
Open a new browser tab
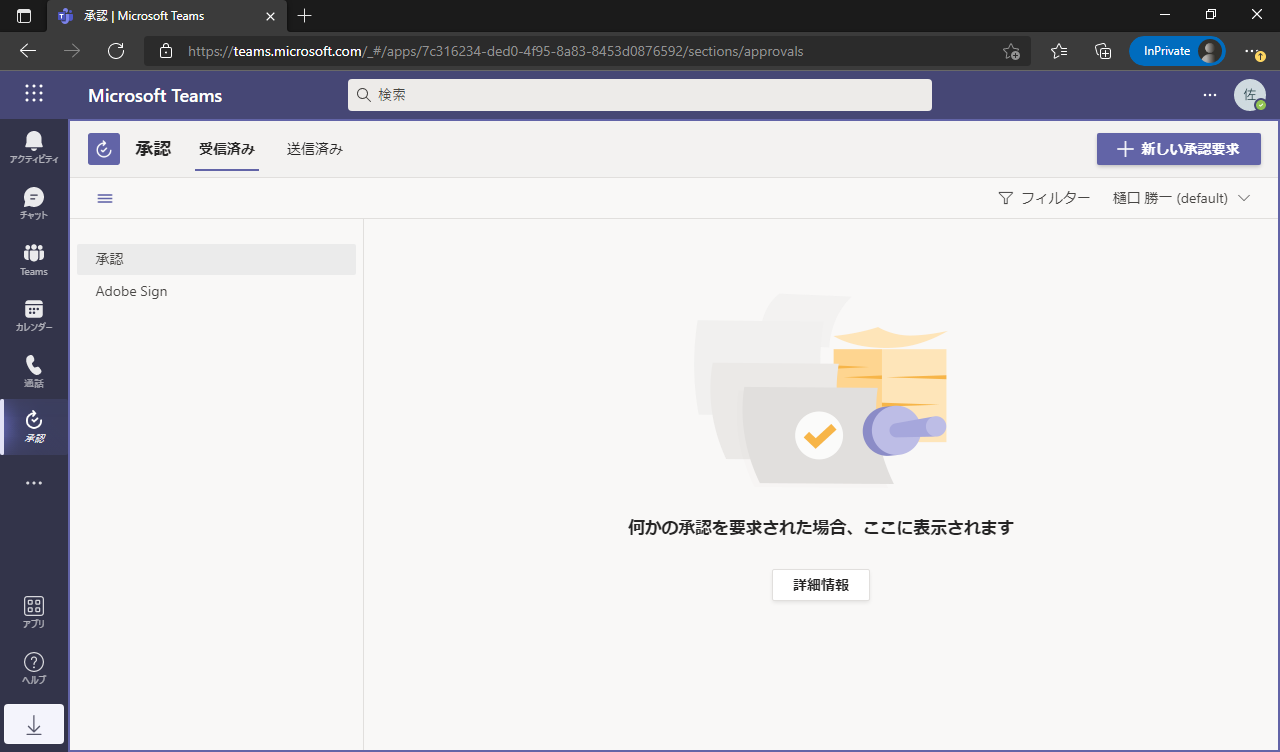point(305,16)
